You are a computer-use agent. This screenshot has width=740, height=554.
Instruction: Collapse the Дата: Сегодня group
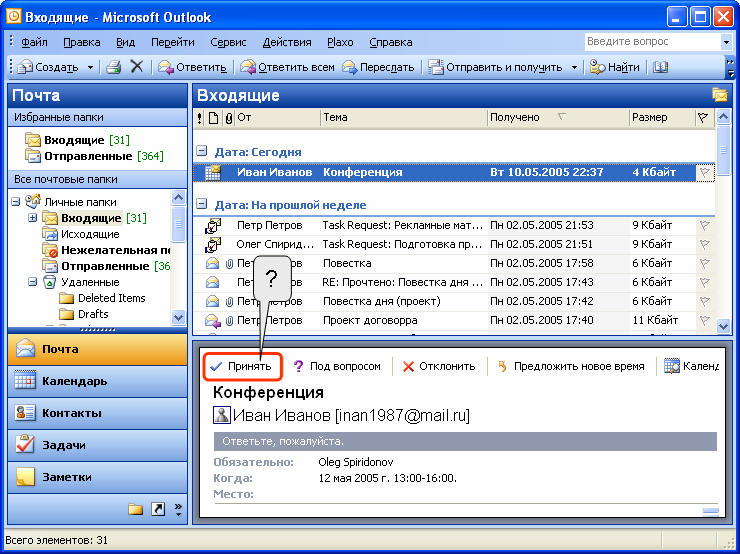pyautogui.click(x=202, y=151)
